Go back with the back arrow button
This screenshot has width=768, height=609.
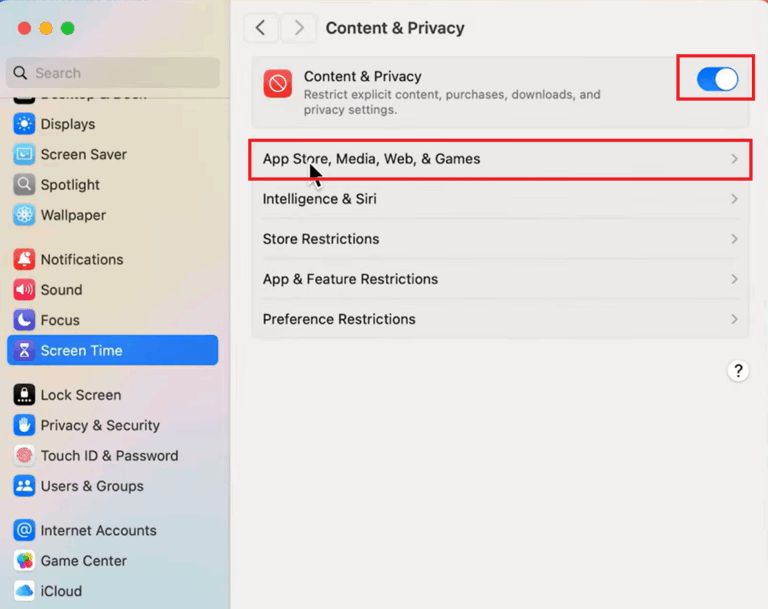[x=260, y=28]
